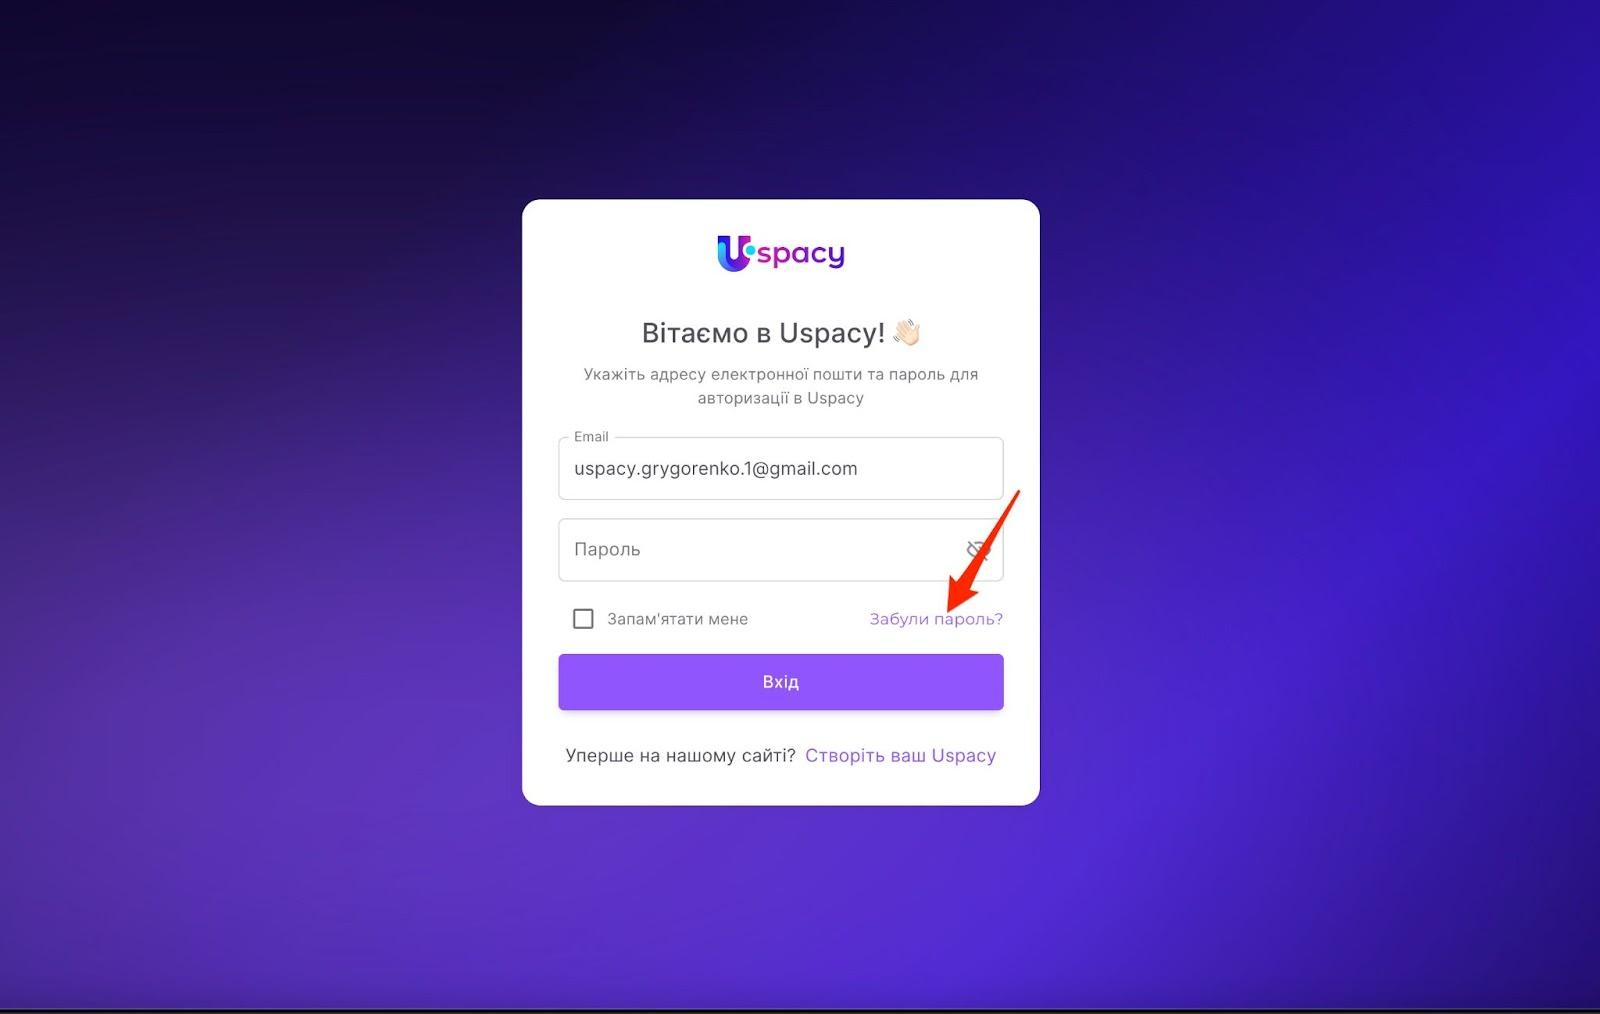Click the waving hand emoji
Image resolution: width=1600 pixels, height=1014 pixels.
click(907, 332)
